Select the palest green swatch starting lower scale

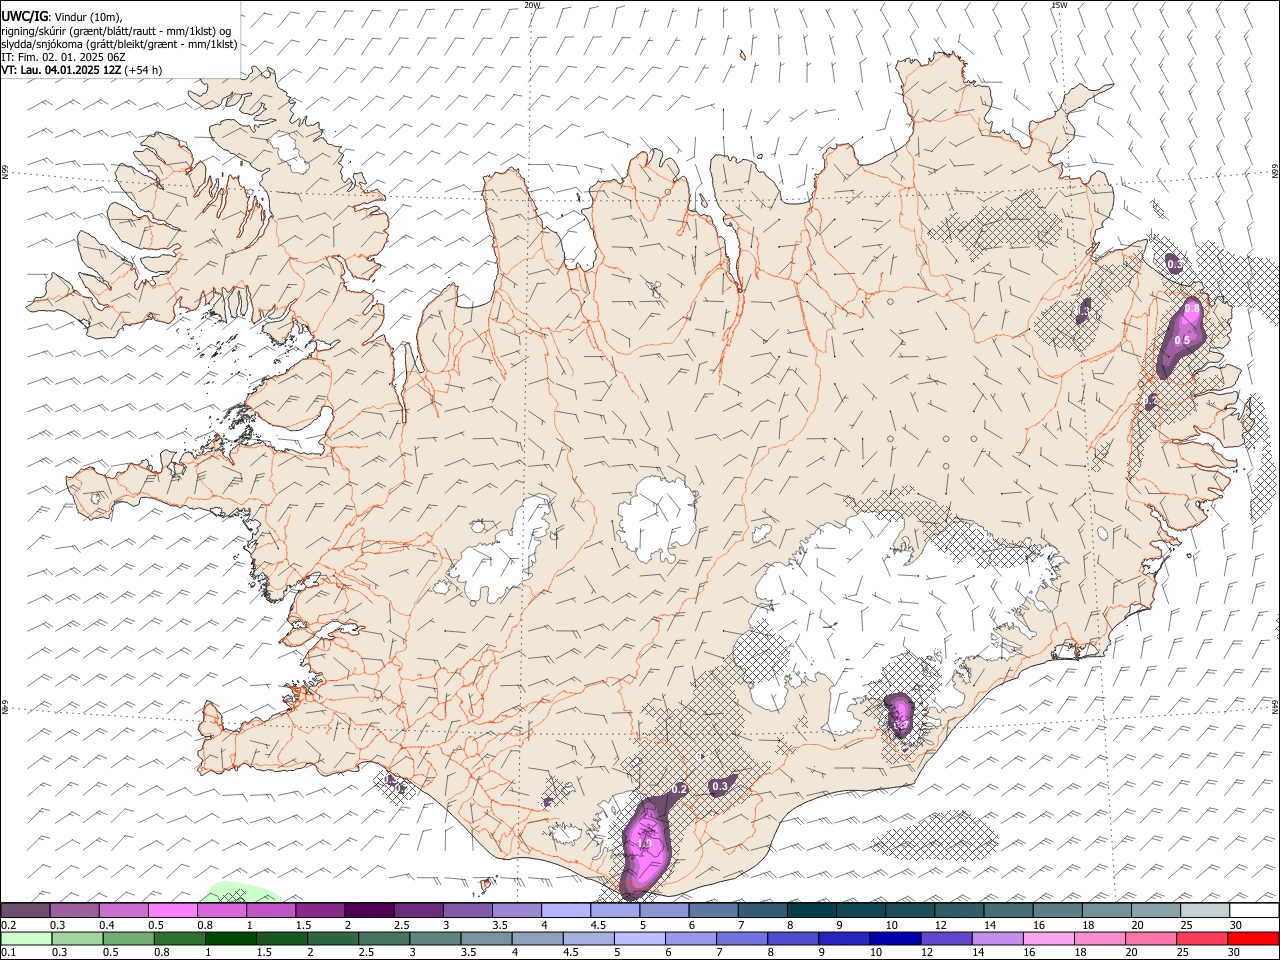coord(25,939)
